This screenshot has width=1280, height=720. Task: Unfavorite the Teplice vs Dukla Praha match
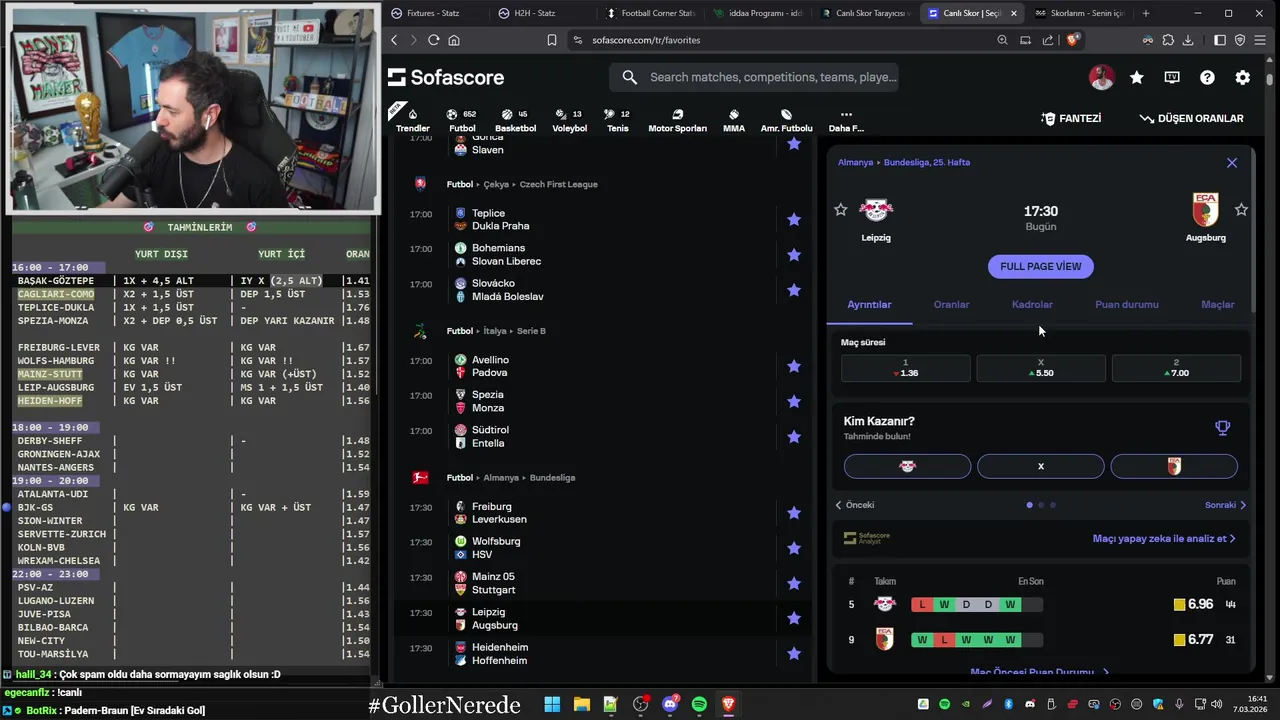(794, 219)
